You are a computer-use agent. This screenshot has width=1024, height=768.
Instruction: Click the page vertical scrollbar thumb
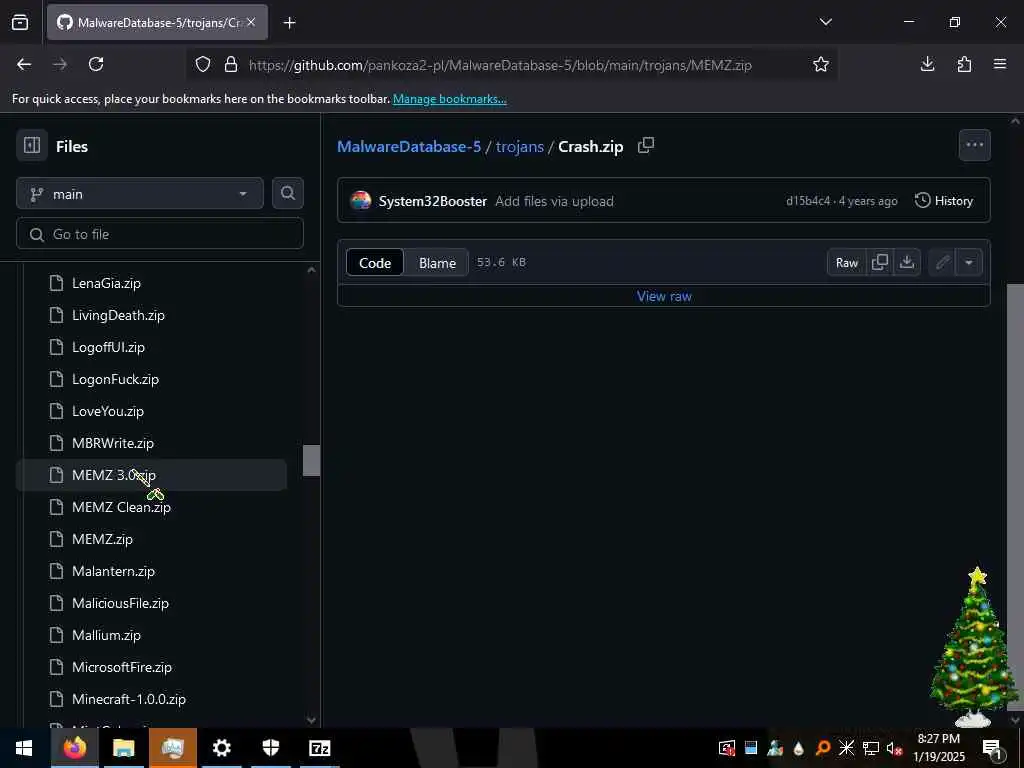point(1016,496)
